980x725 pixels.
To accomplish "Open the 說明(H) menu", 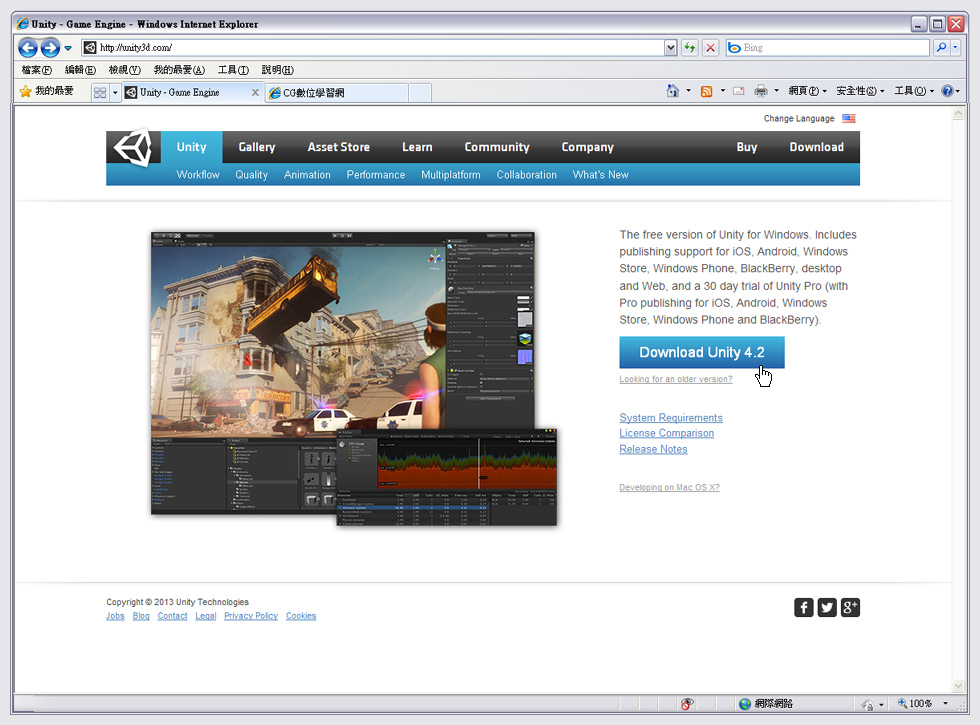I will click(x=278, y=70).
